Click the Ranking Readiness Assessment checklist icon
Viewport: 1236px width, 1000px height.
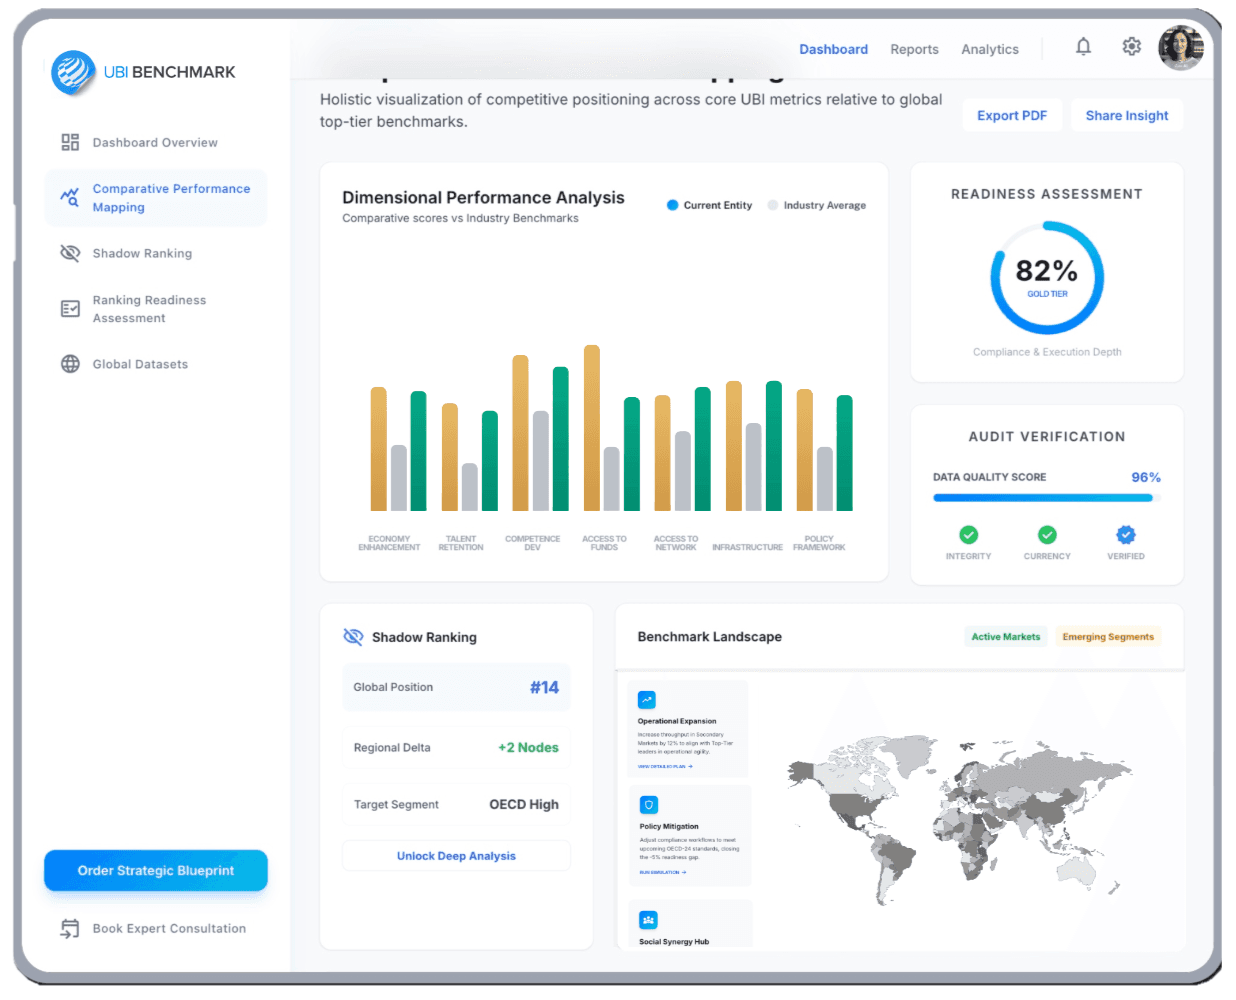(x=70, y=309)
